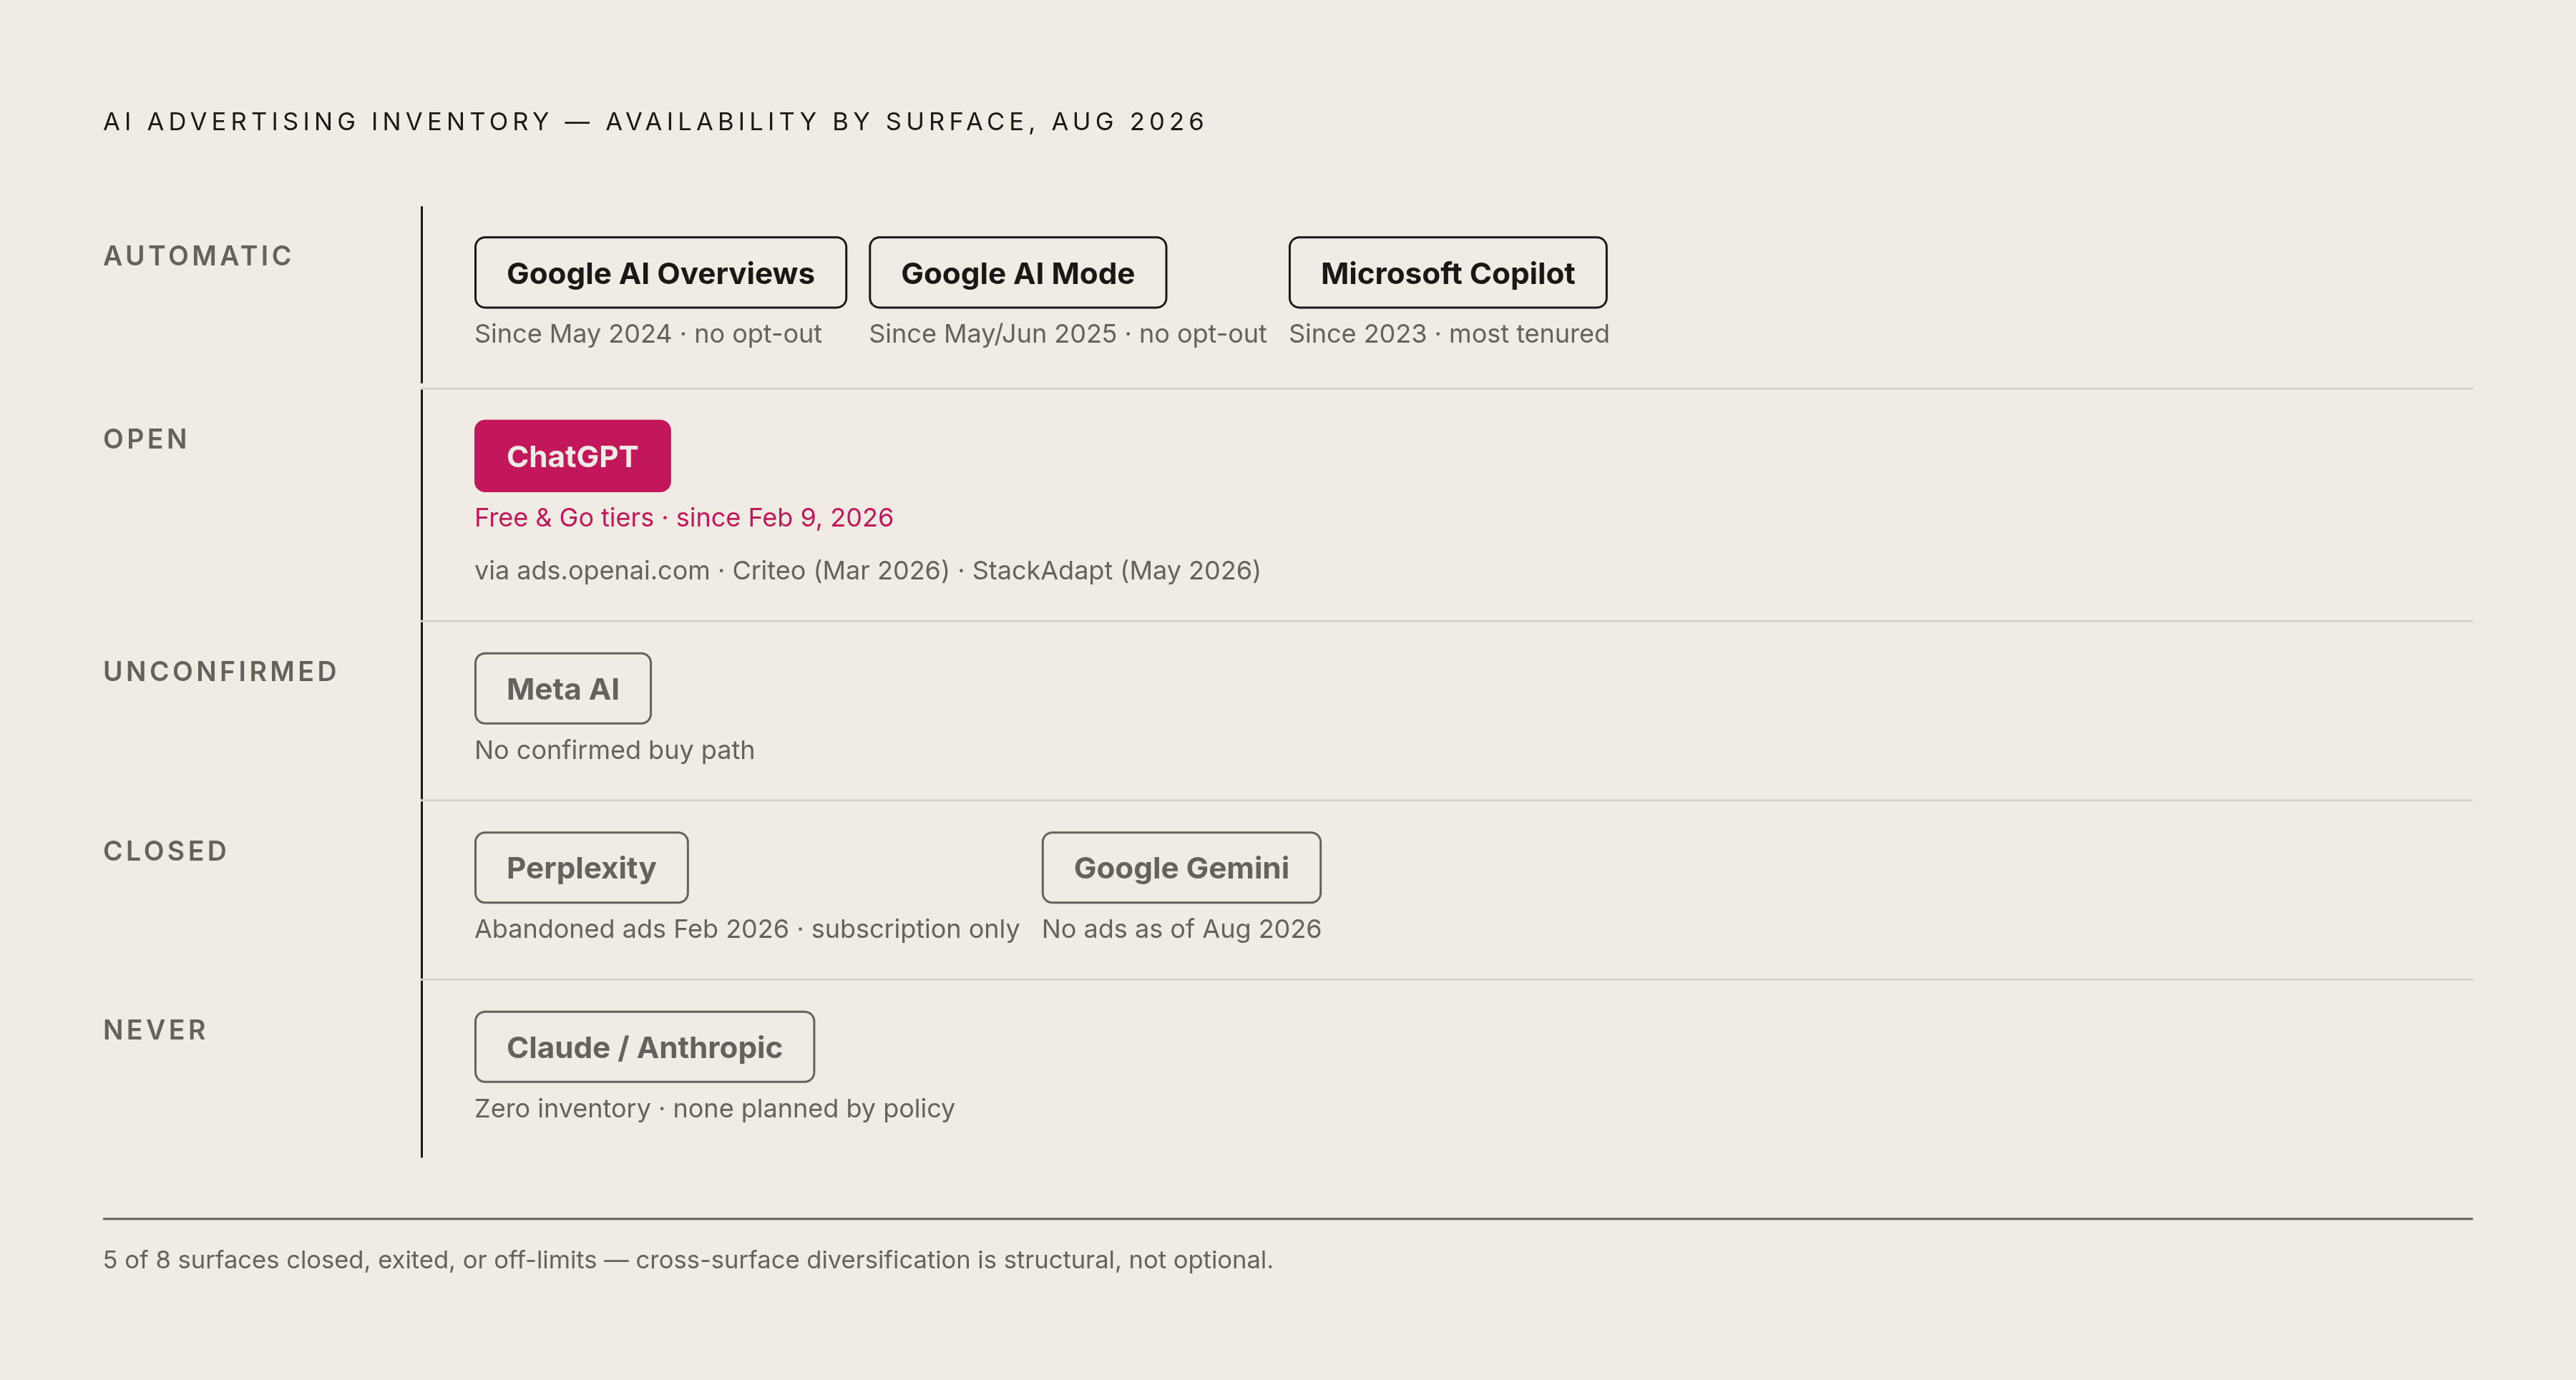Click 'Free & Go tiers · since Feb 9, 2026'

[x=684, y=518]
